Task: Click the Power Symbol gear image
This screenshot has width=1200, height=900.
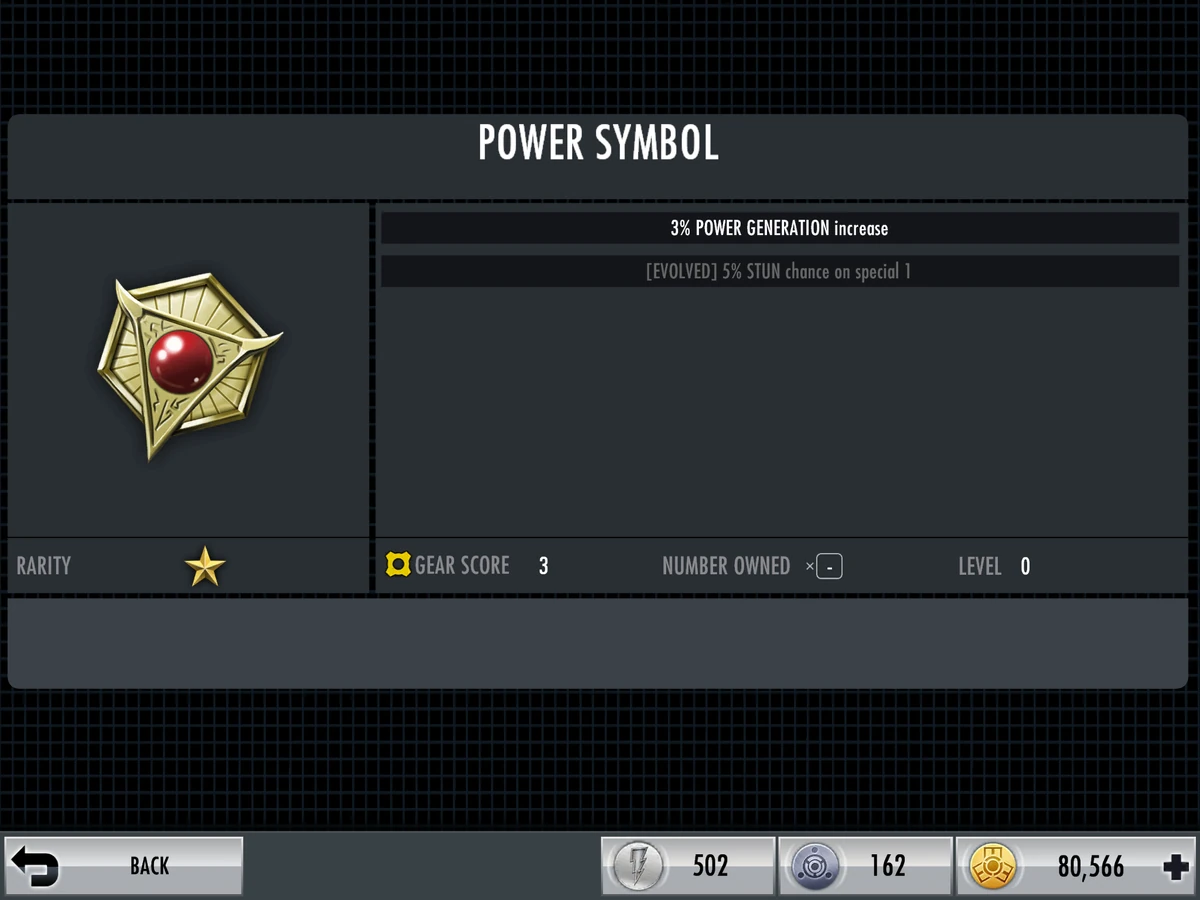Action: [x=190, y=367]
